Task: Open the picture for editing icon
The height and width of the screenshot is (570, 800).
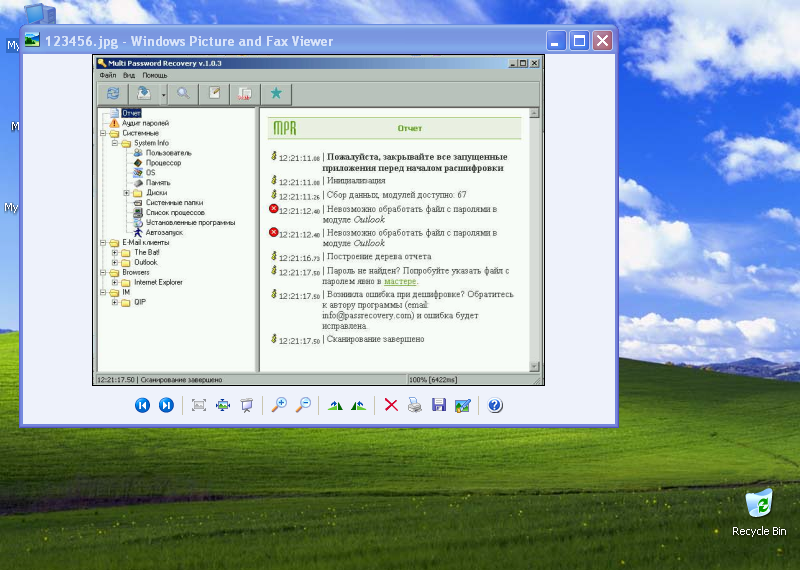Action: tap(463, 405)
